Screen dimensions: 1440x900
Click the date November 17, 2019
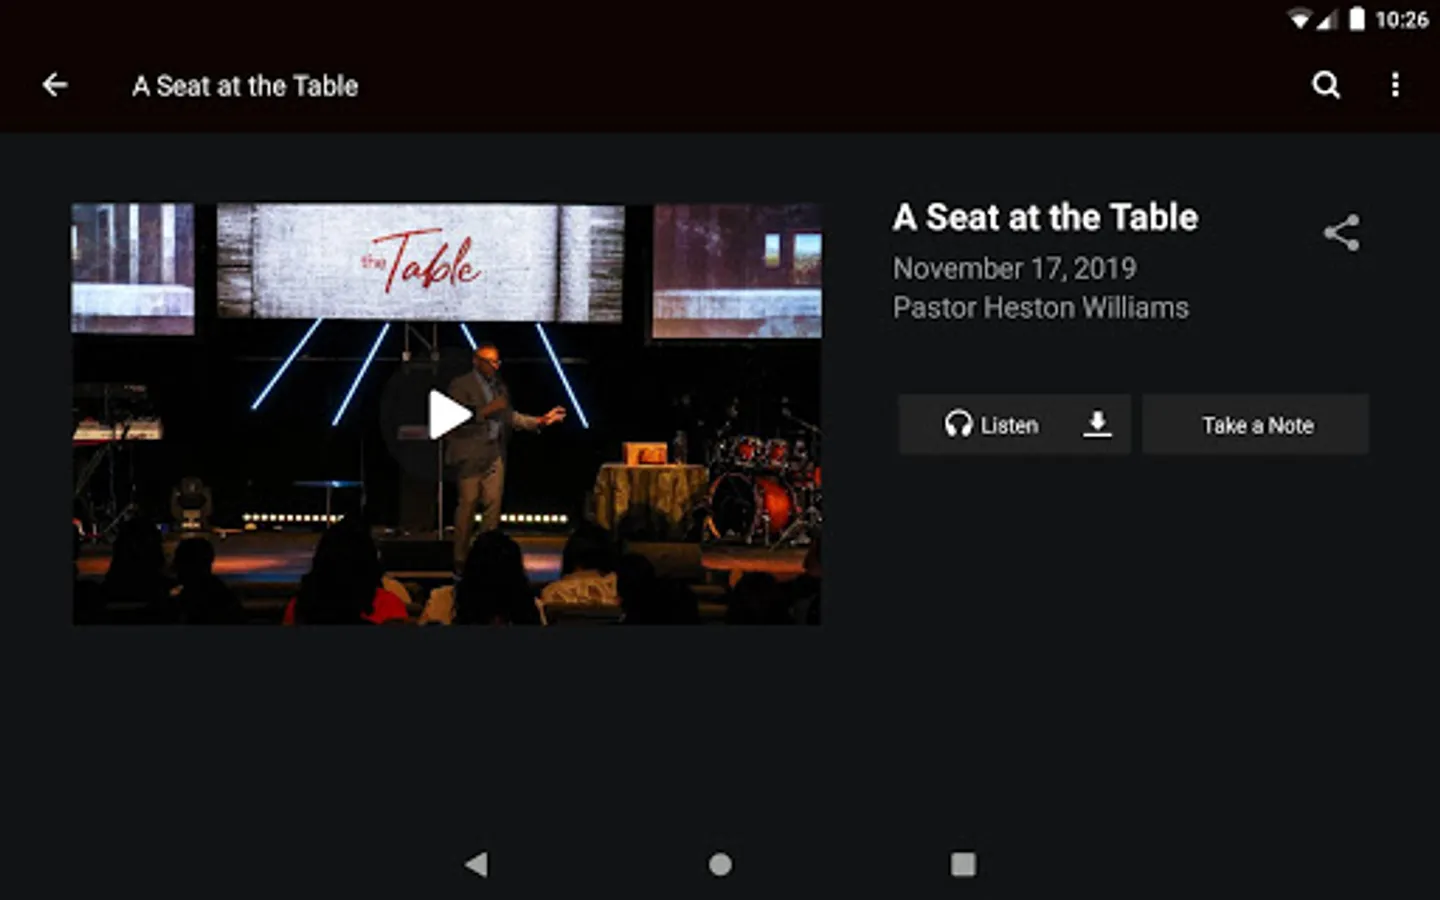(x=1014, y=268)
